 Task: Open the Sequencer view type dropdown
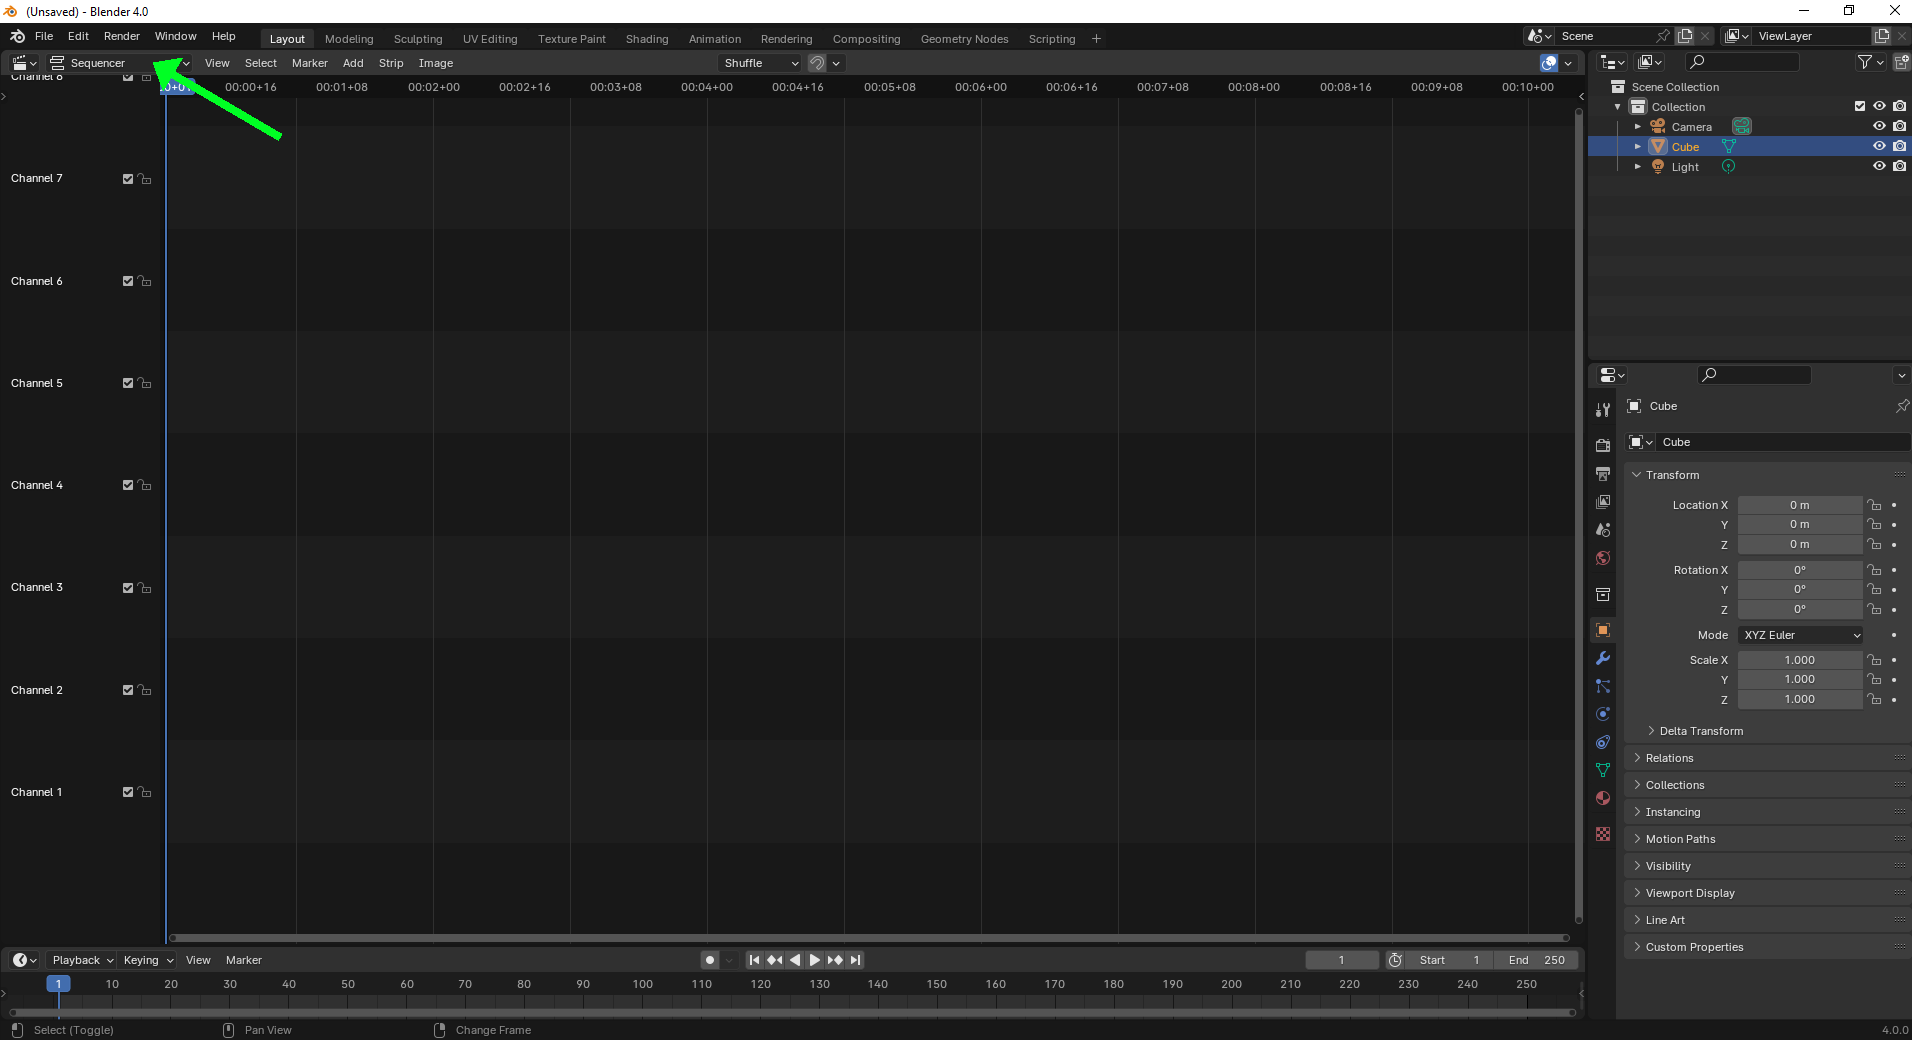coord(120,63)
